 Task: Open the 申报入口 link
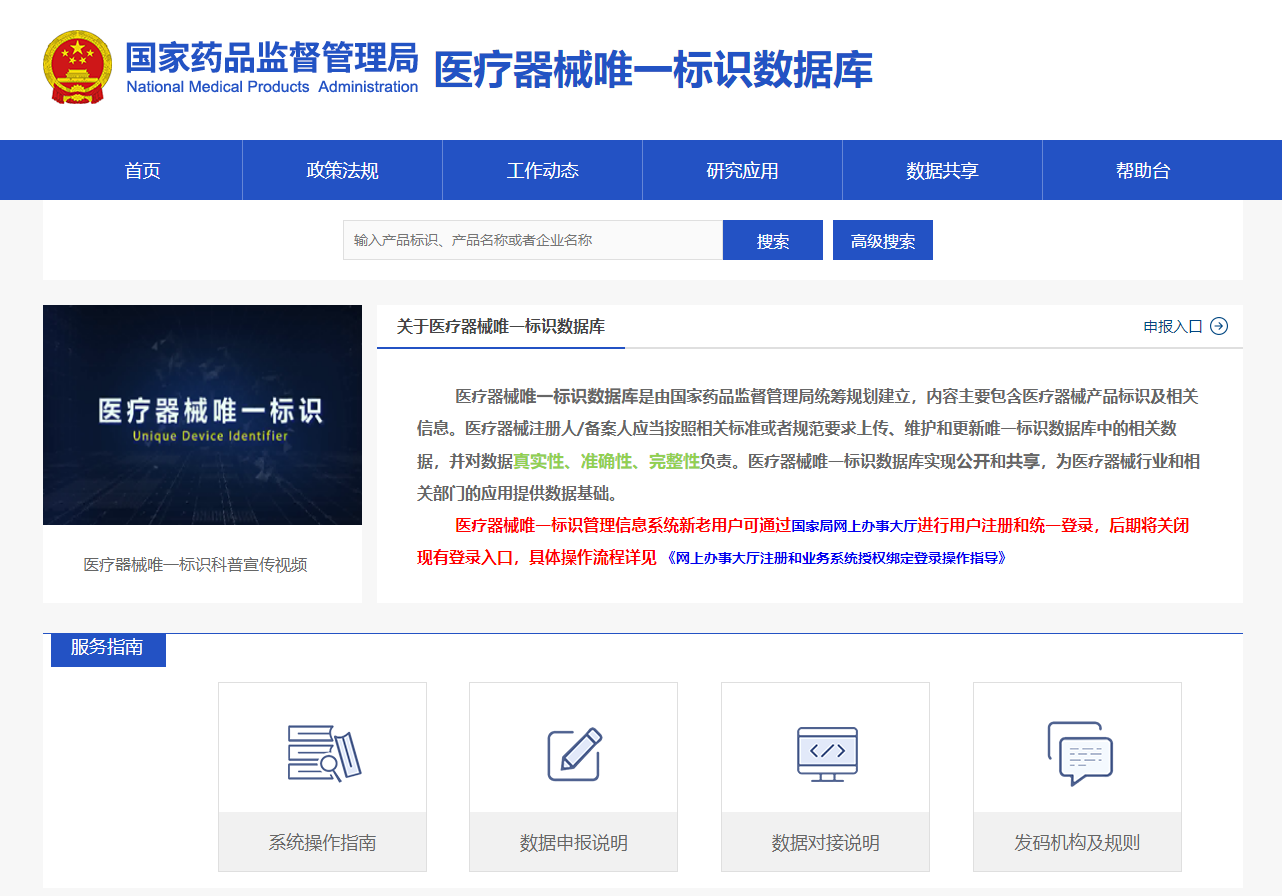pyautogui.click(x=1173, y=326)
